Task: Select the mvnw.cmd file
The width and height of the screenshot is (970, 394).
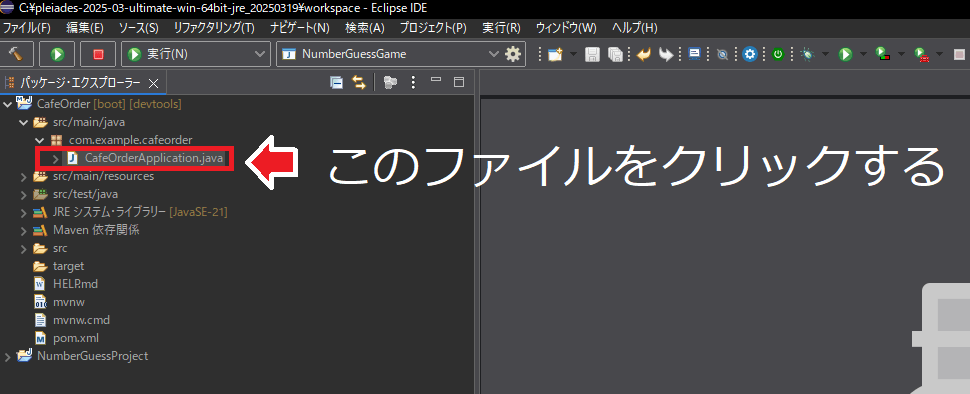Action: [x=82, y=320]
